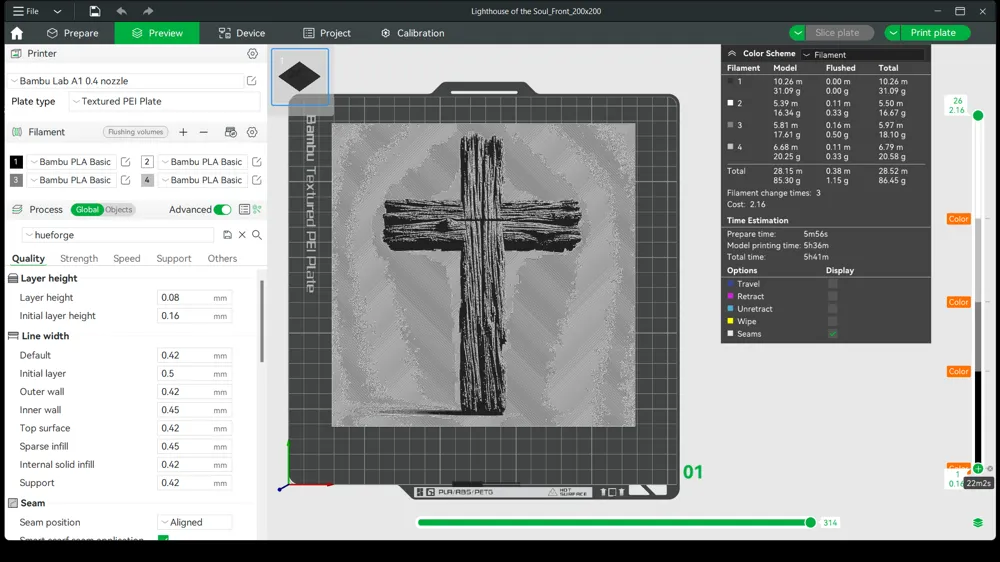Open the Seam position Aligned dropdown

point(195,522)
